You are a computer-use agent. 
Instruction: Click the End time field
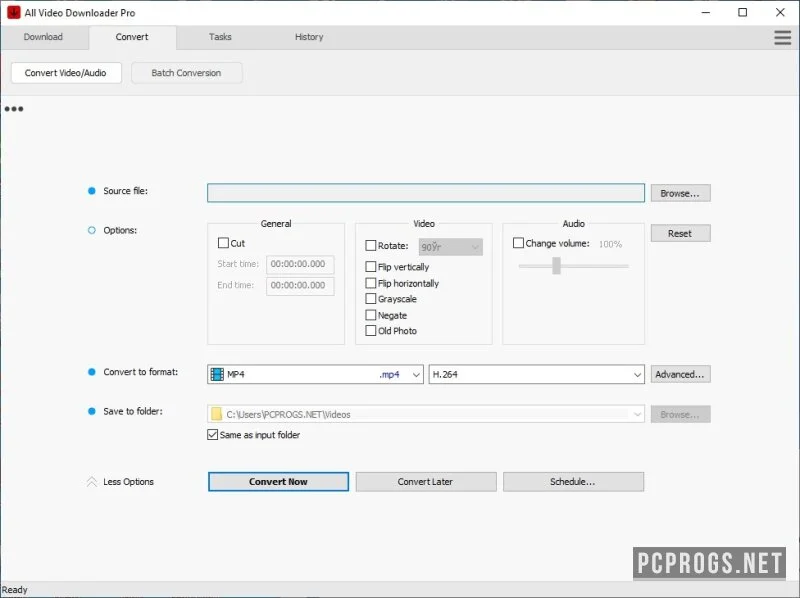point(300,286)
